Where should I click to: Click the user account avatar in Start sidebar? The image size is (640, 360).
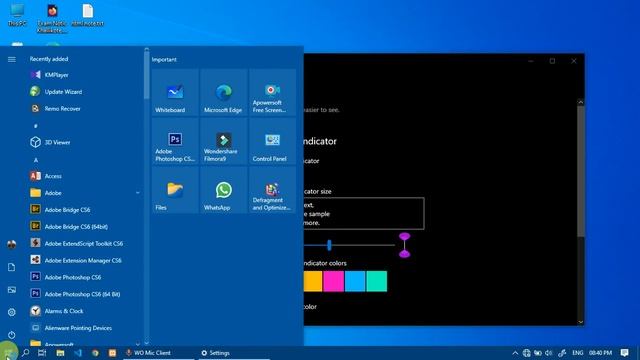(x=11, y=244)
